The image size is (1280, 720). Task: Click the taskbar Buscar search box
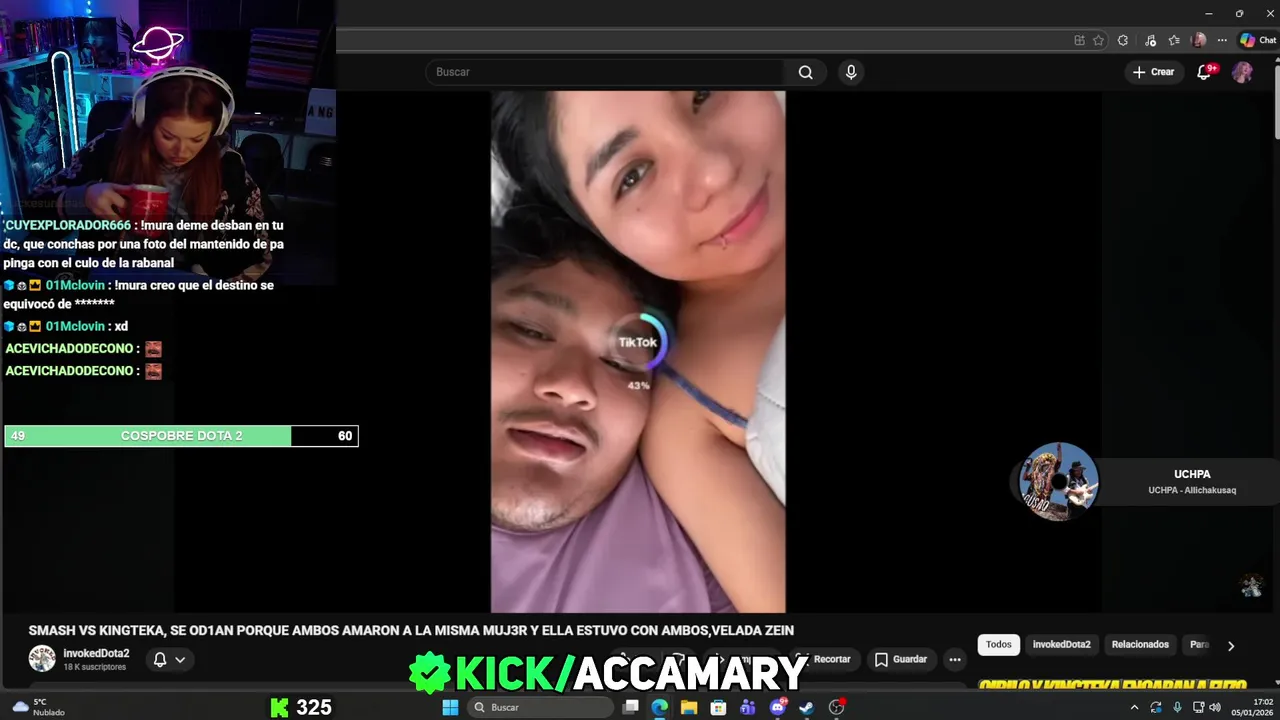pos(540,707)
